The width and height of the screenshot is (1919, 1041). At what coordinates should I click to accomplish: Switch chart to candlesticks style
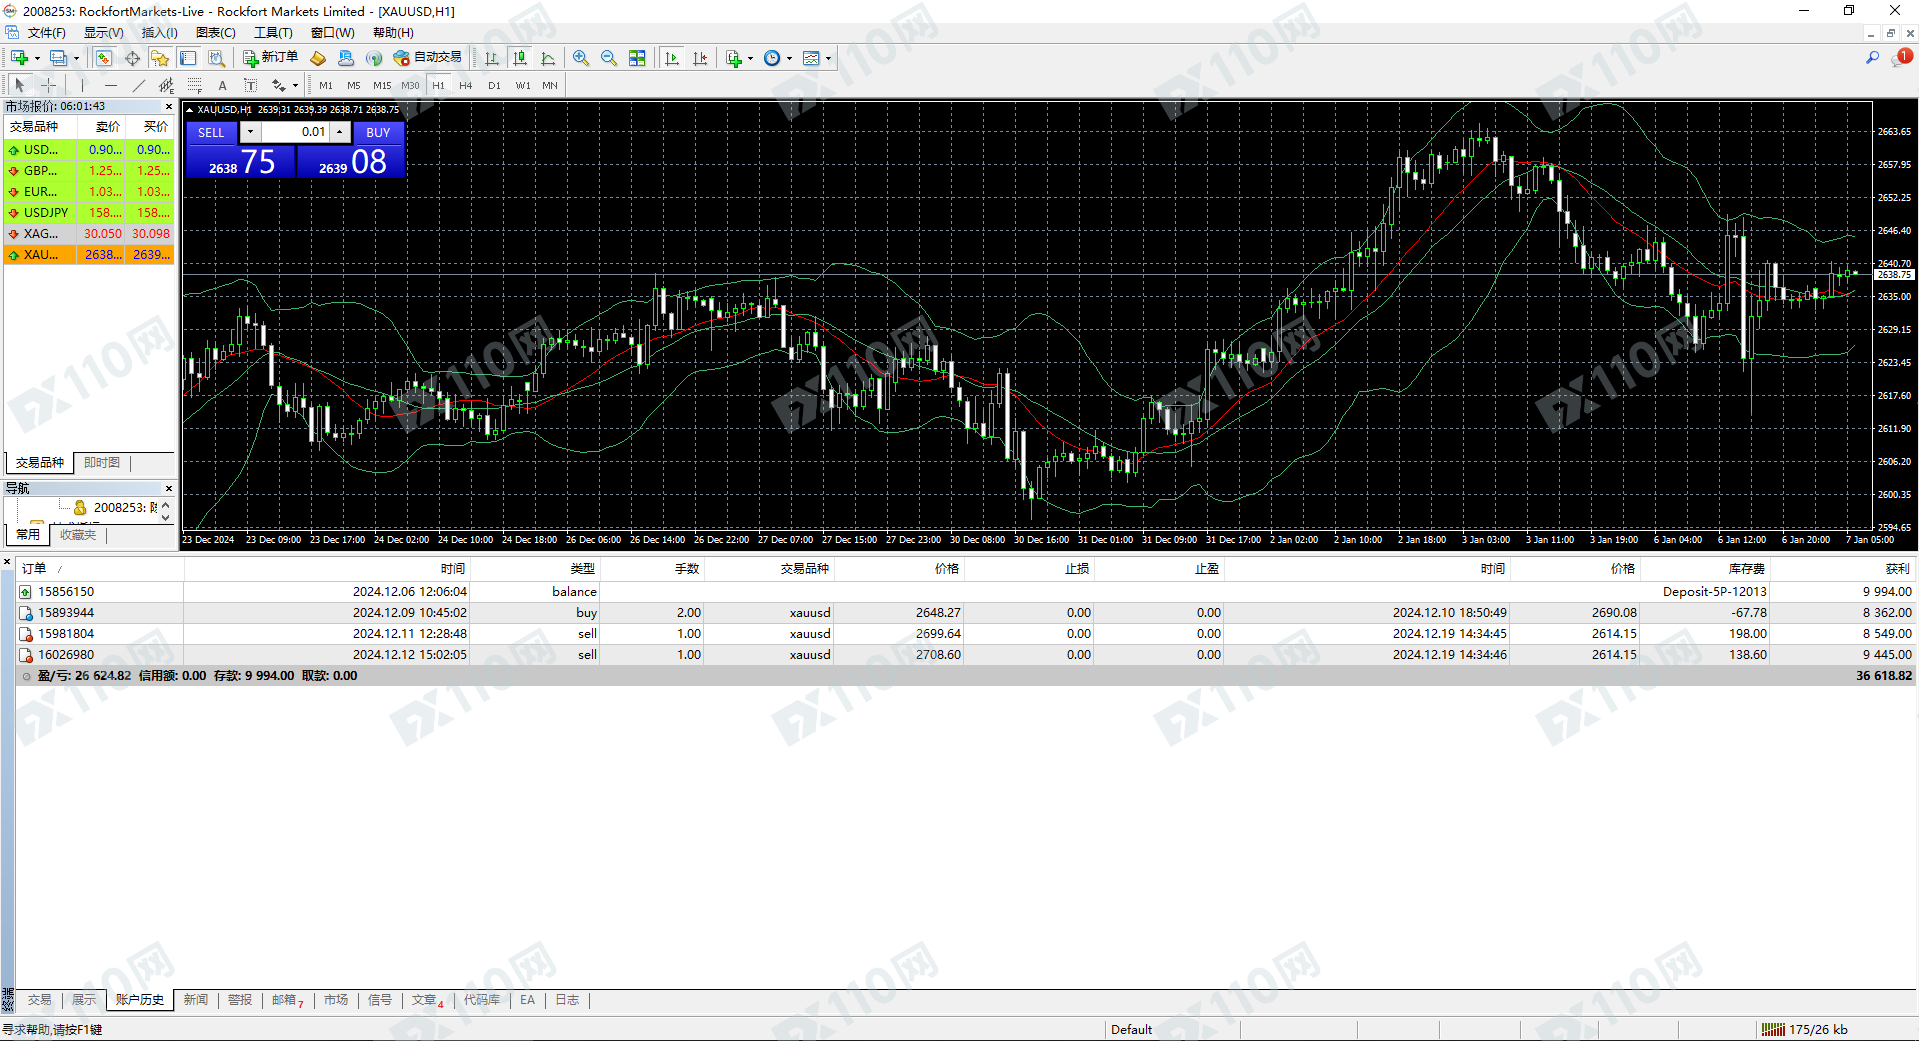click(520, 58)
